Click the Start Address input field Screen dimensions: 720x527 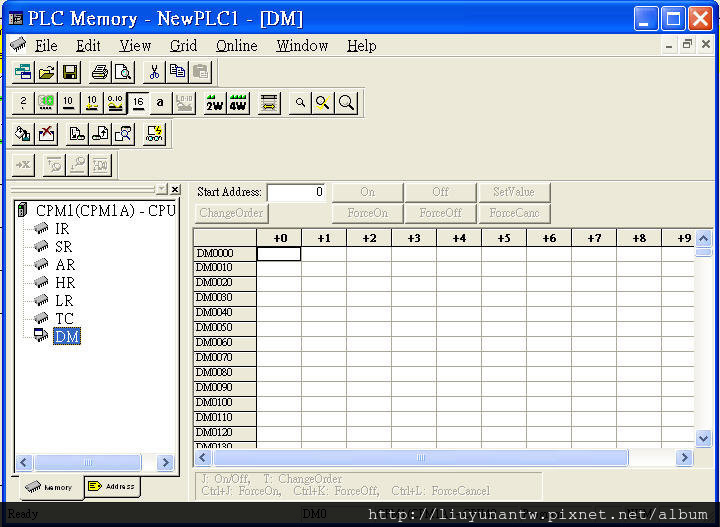297,192
